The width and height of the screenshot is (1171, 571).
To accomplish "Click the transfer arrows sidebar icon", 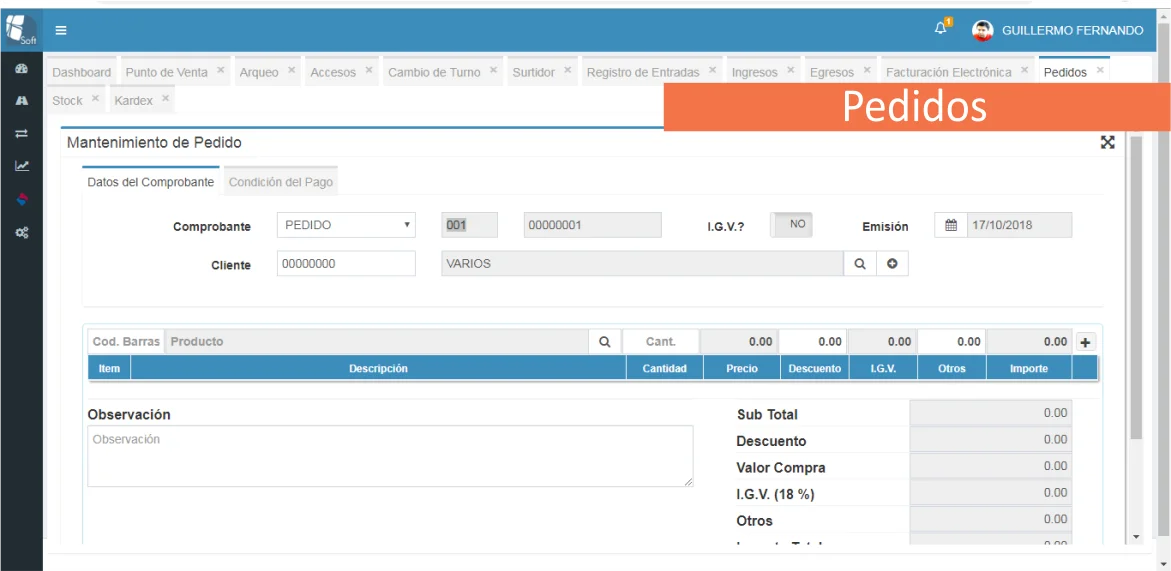I will point(21,133).
